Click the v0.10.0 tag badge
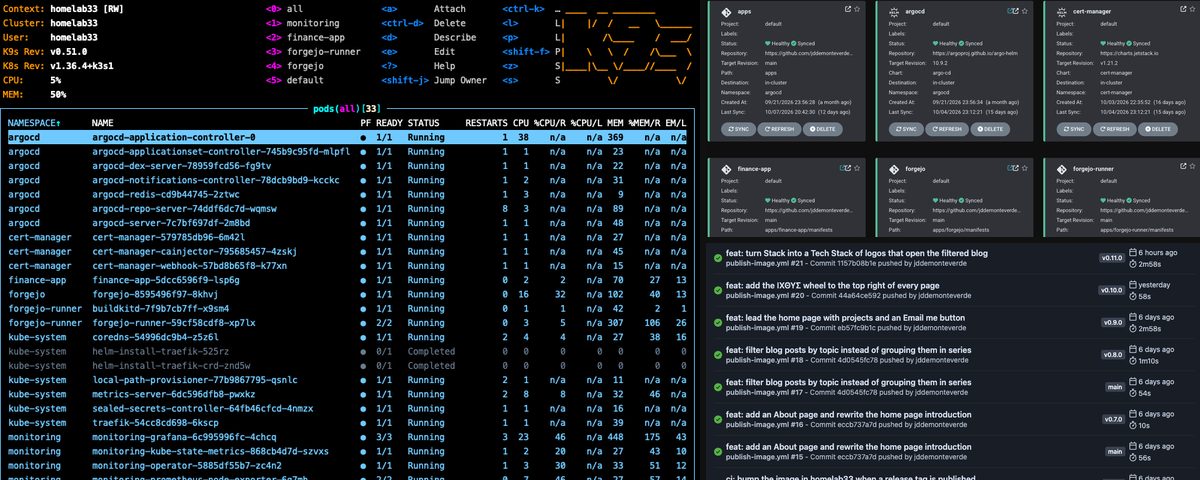 [x=1112, y=290]
